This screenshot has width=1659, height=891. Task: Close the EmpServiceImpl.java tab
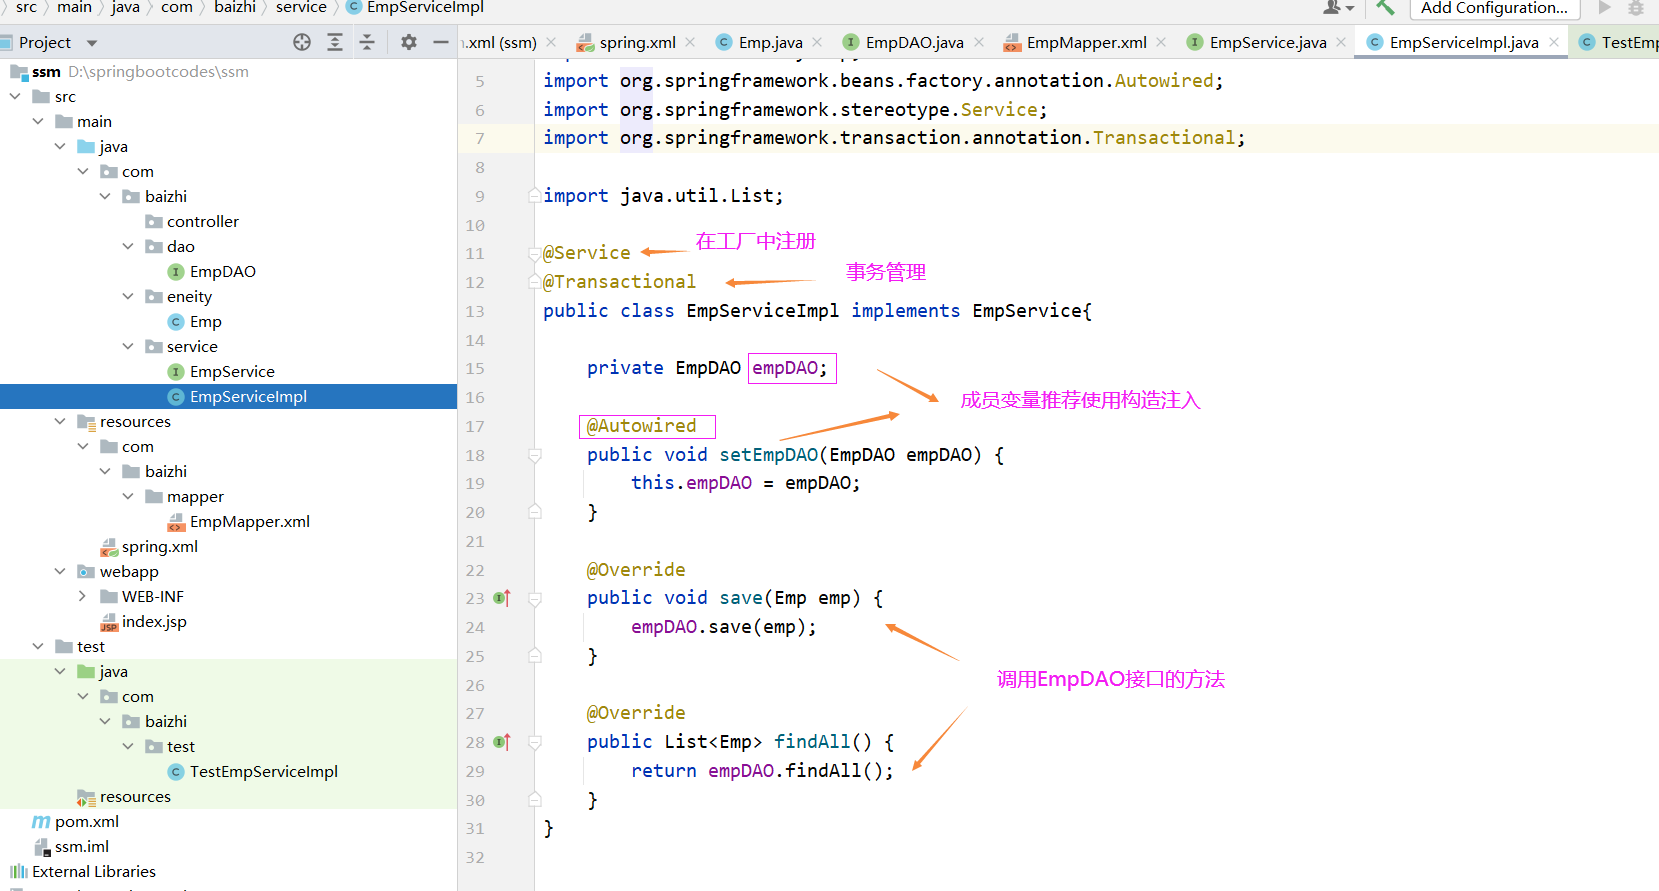coord(1554,42)
